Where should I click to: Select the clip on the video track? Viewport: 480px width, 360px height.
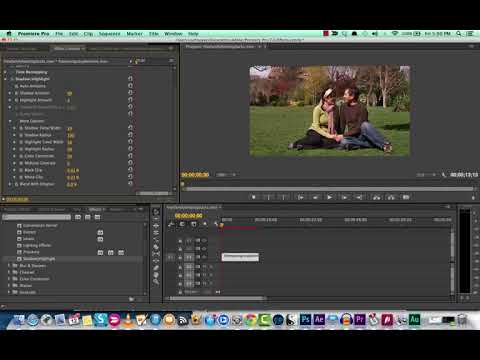240,257
